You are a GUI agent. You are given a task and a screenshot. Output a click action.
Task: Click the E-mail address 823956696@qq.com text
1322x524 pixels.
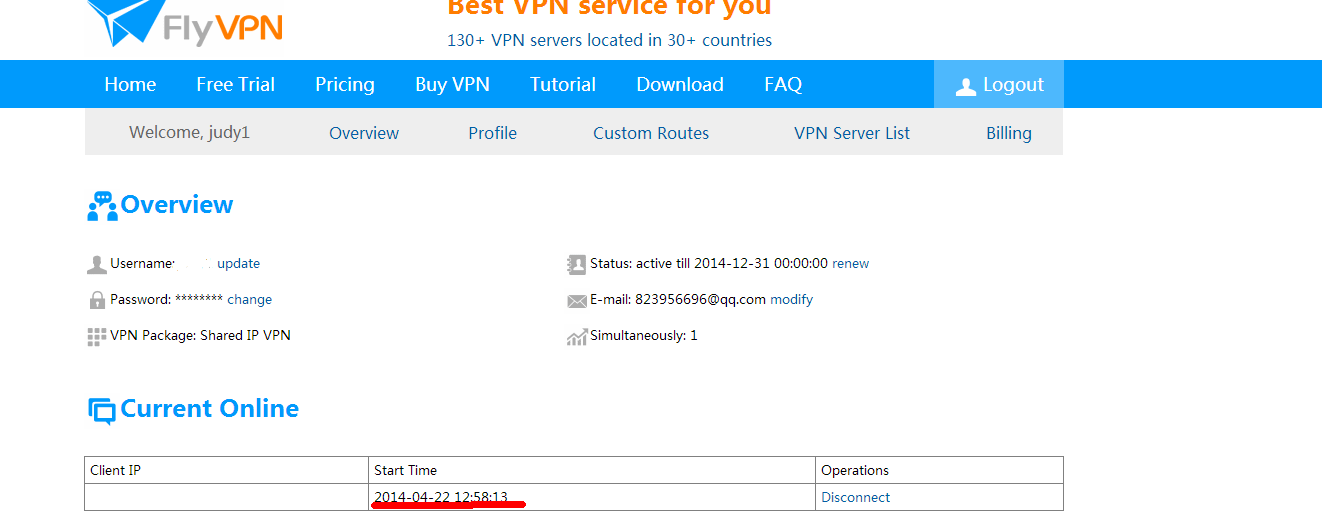pyautogui.click(x=700, y=299)
